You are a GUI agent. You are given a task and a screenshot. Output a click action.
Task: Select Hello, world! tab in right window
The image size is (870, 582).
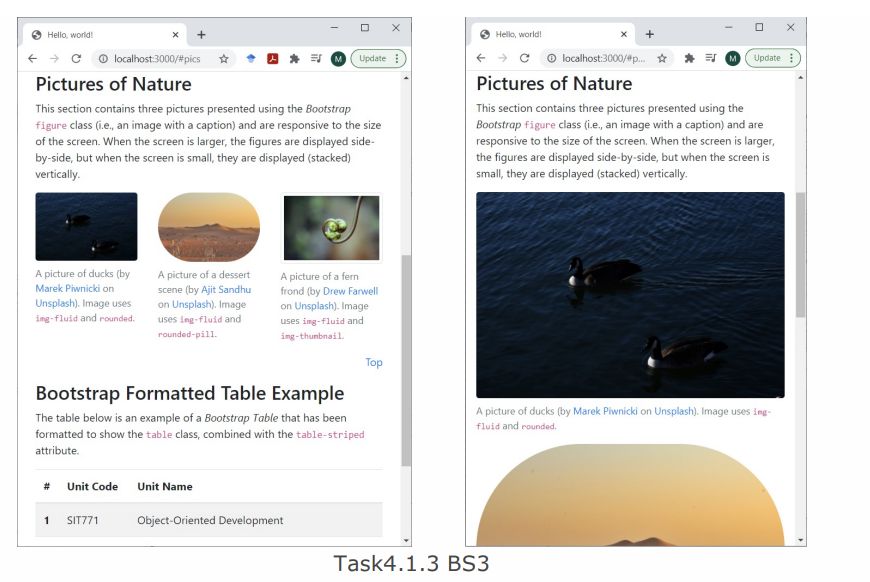552,34
